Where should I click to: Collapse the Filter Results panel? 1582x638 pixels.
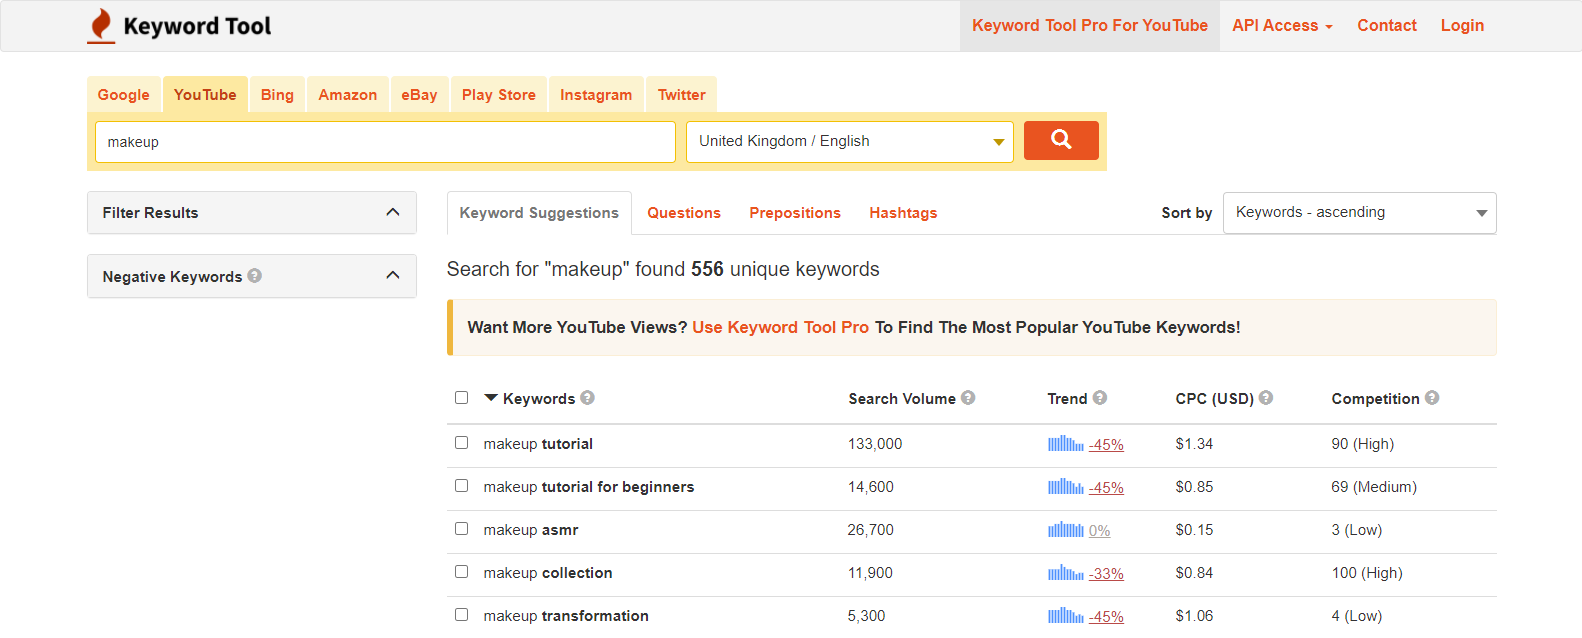point(392,212)
